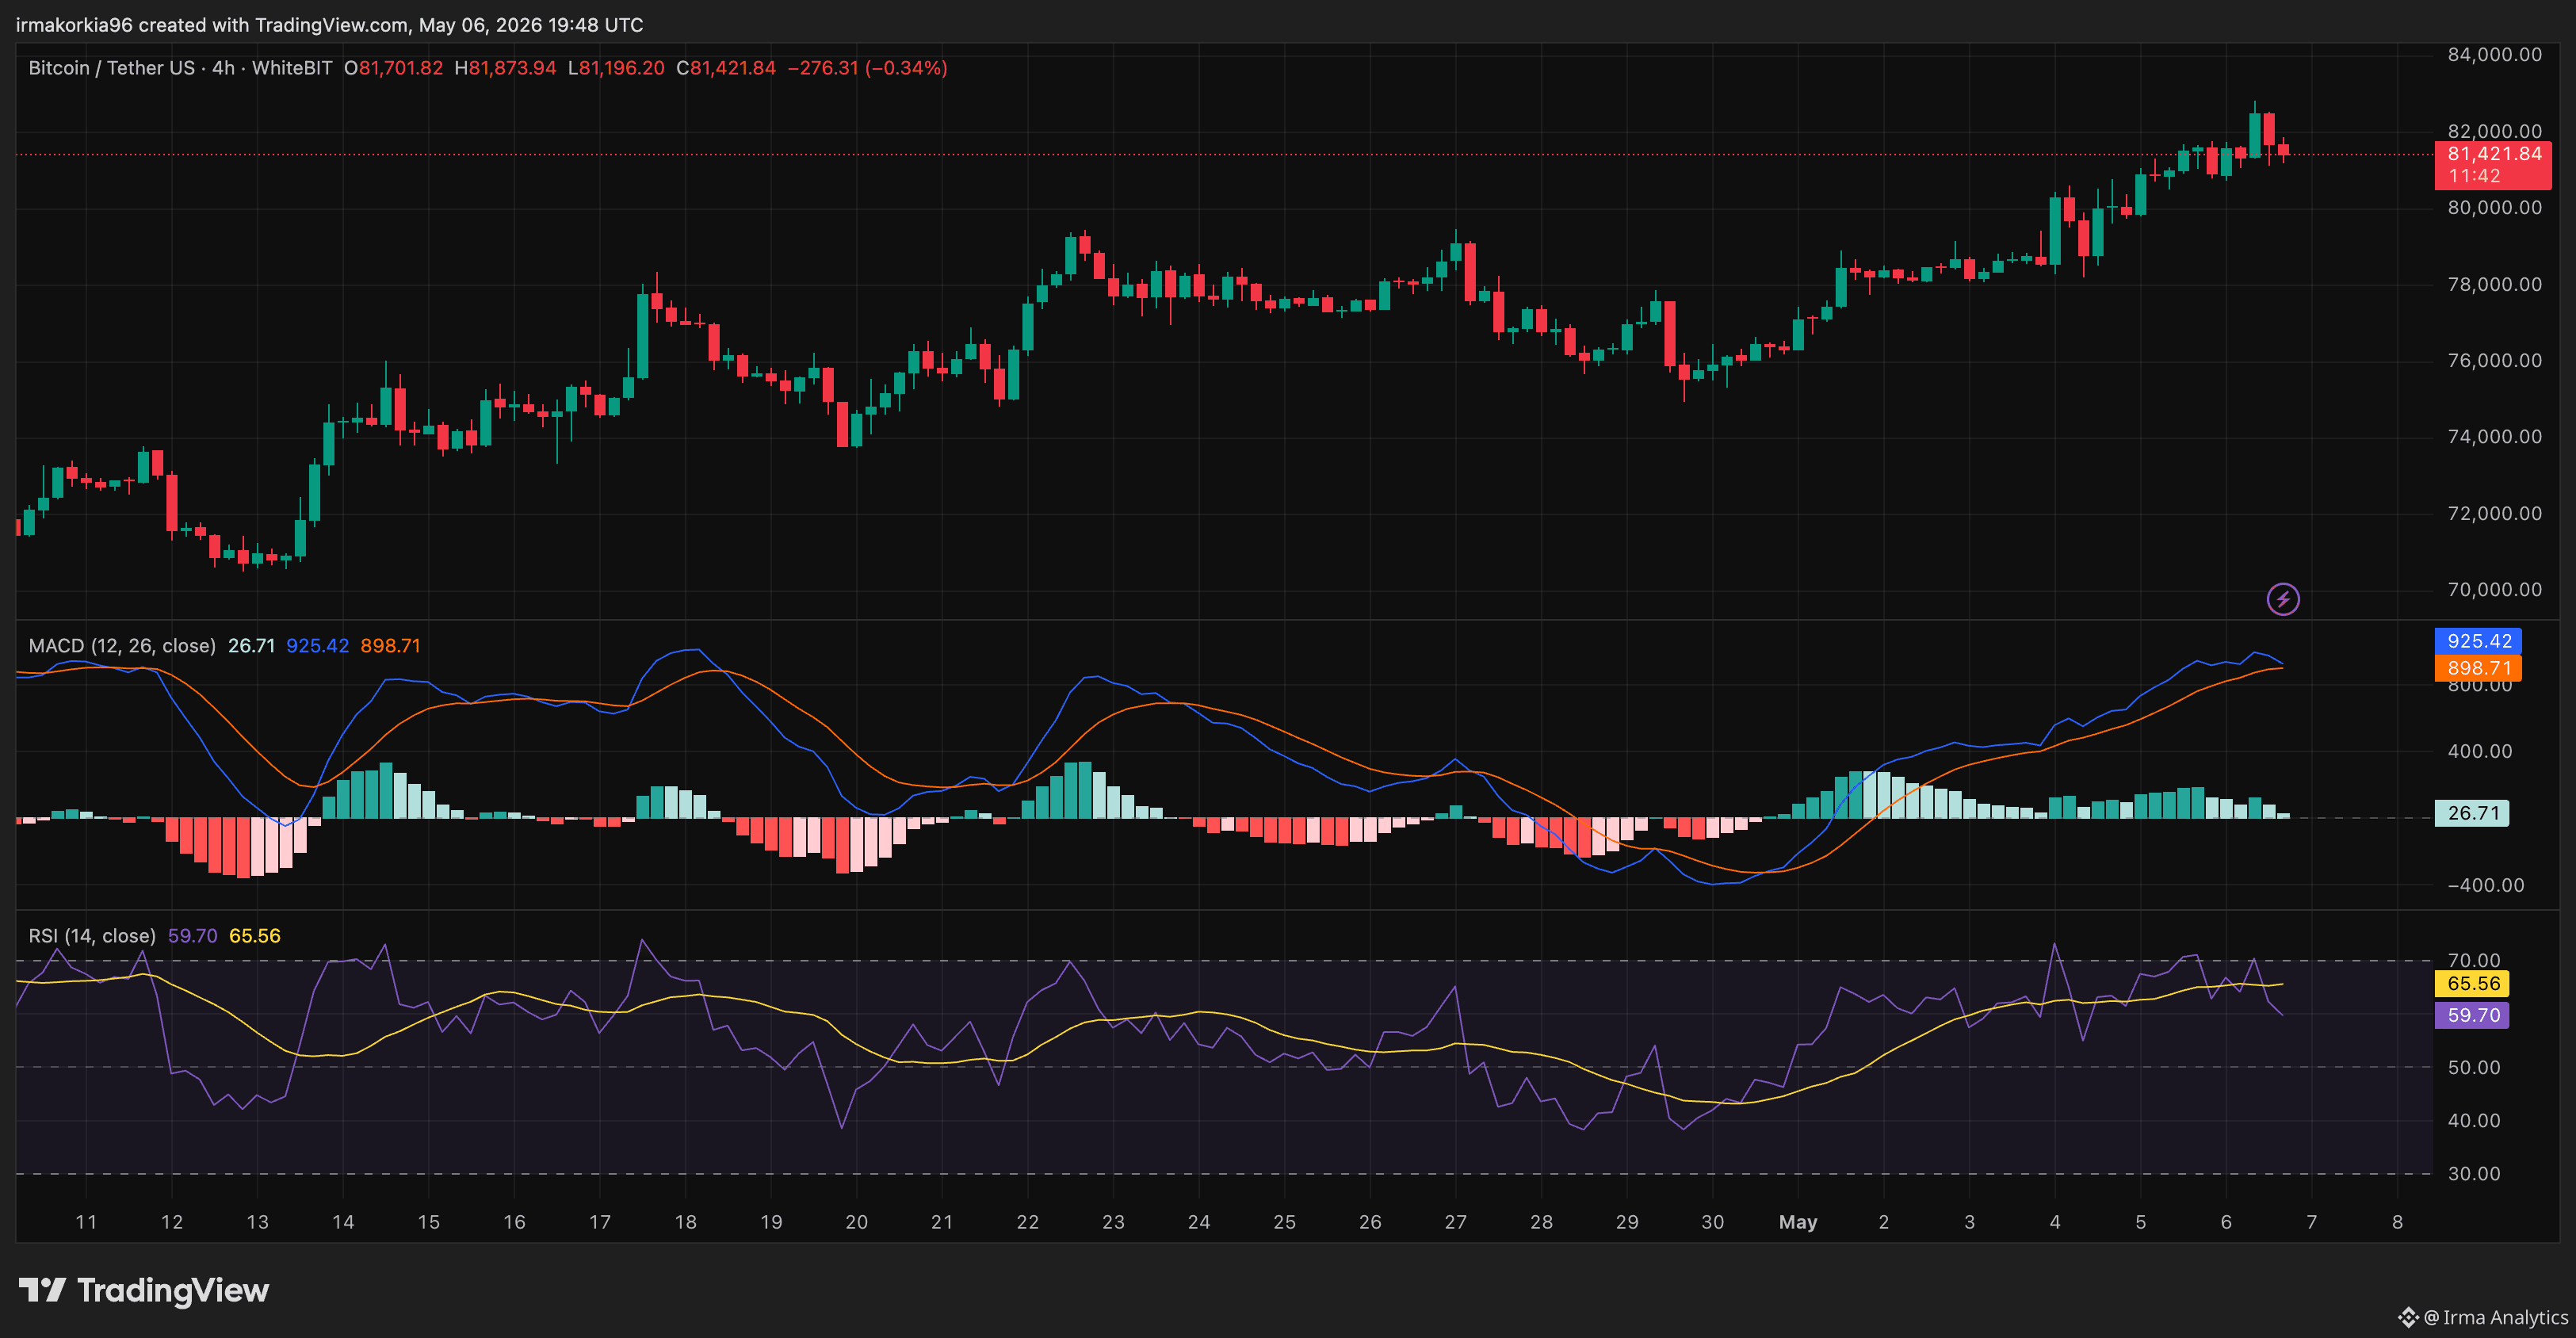2576x1338 pixels.
Task: Click histogram value '26.71' in MACD legend
Action: pyautogui.click(x=251, y=646)
